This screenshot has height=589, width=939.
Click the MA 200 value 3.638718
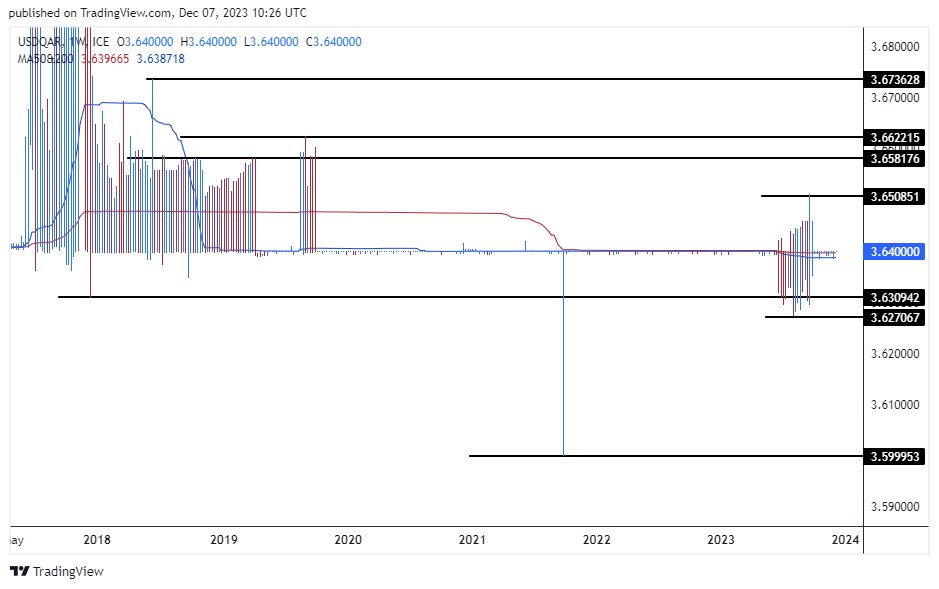160,58
